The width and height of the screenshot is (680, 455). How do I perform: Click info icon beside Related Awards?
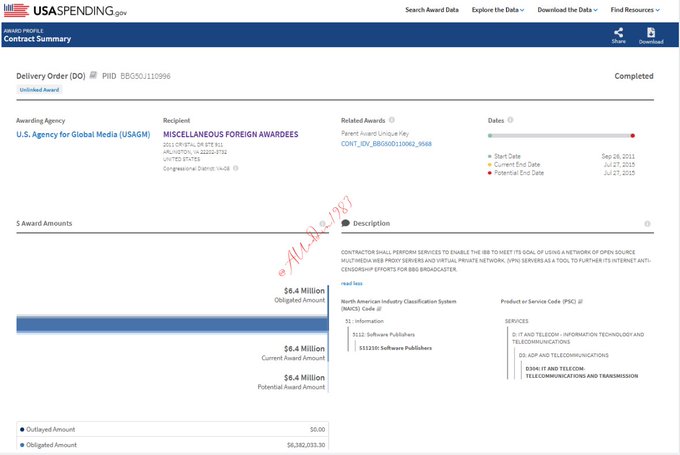coord(392,120)
